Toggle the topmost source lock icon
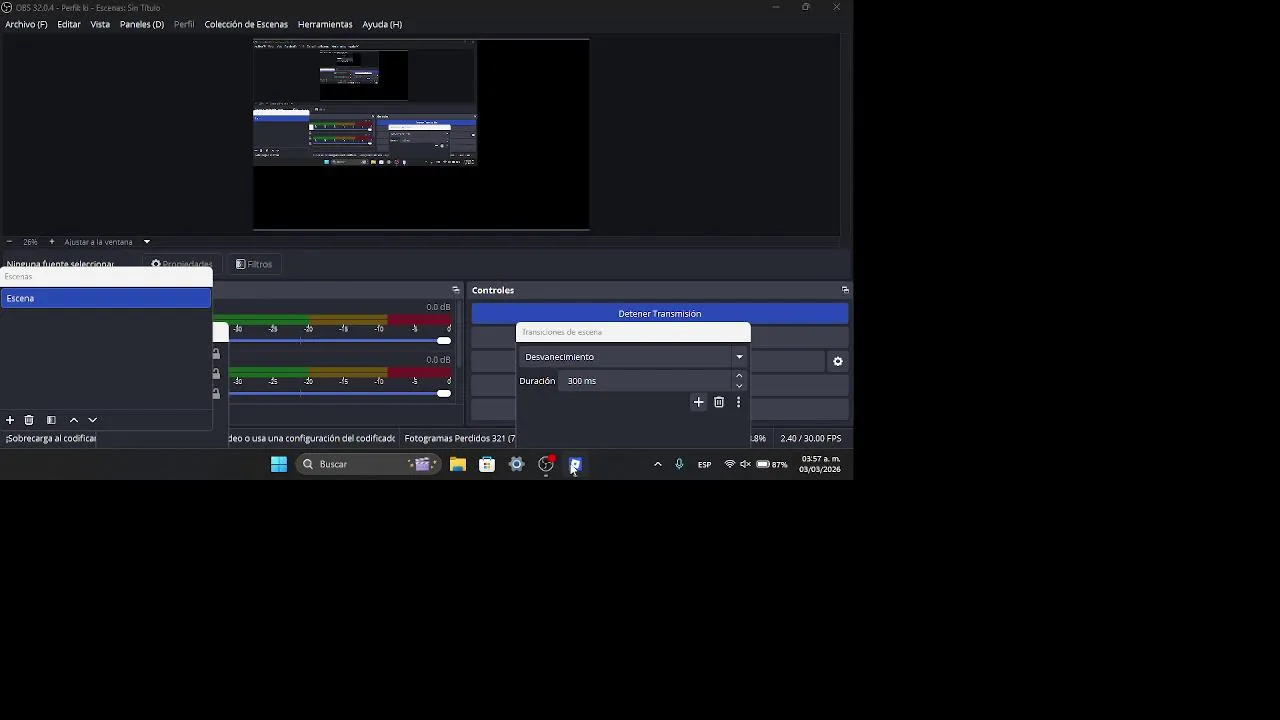Screen dimensions: 1280x720 point(216,353)
